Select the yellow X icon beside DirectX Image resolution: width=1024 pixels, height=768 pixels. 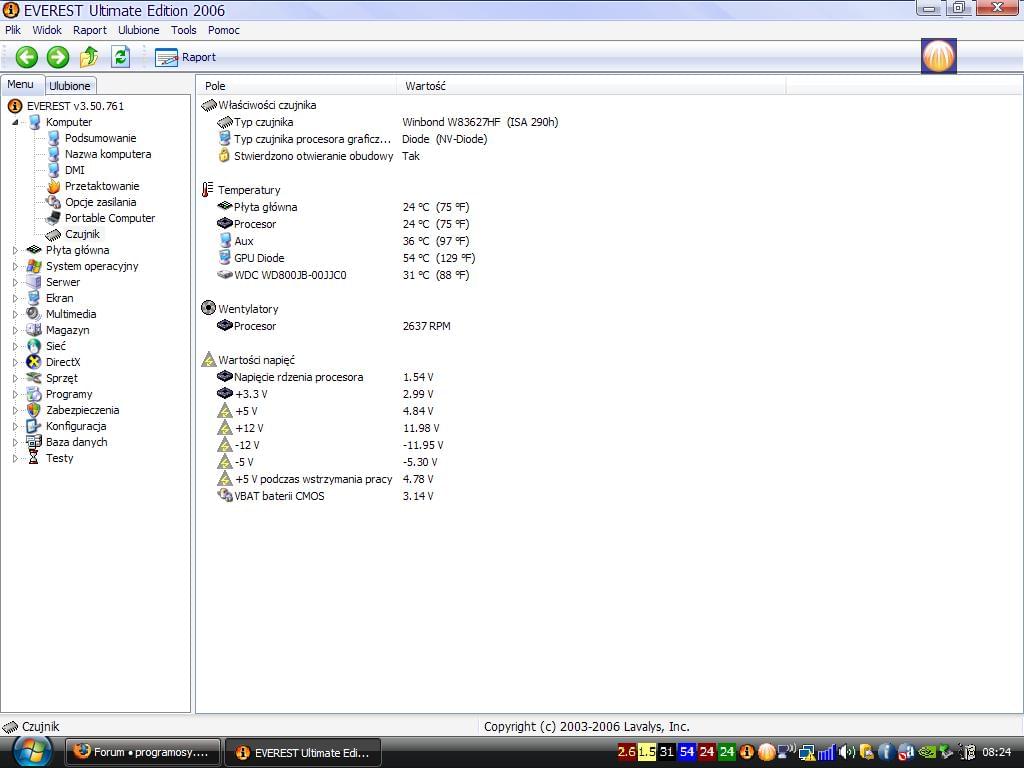(x=34, y=362)
